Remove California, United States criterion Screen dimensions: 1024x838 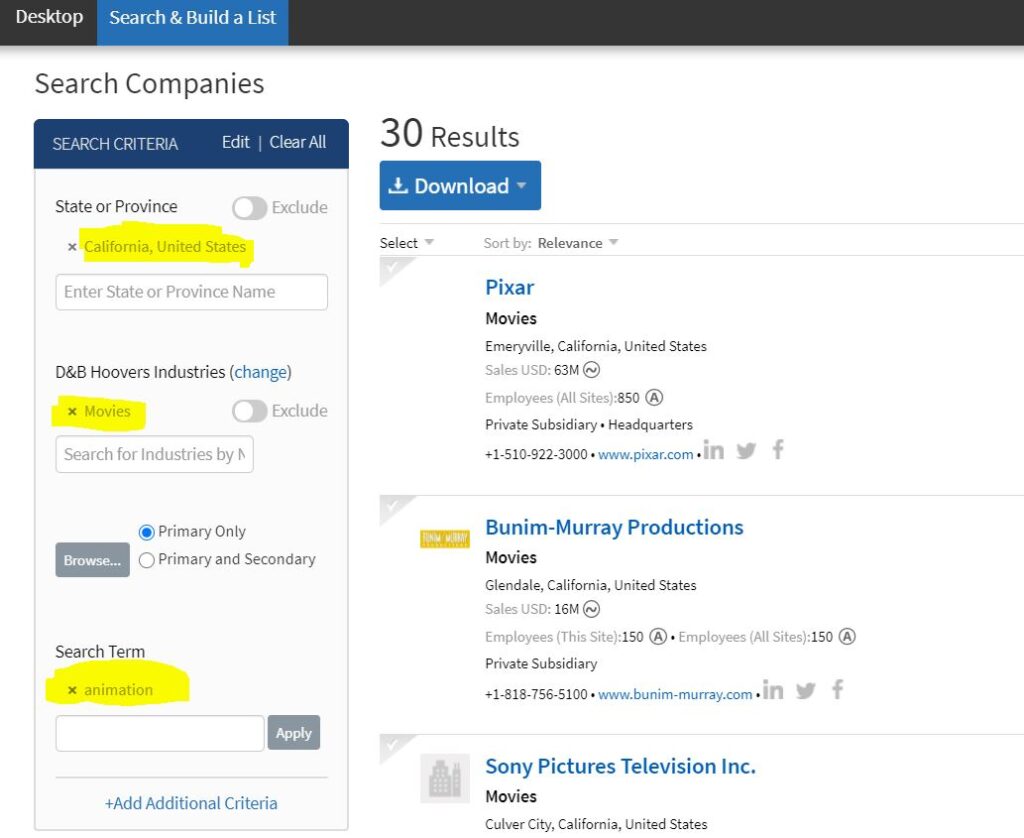pos(72,247)
